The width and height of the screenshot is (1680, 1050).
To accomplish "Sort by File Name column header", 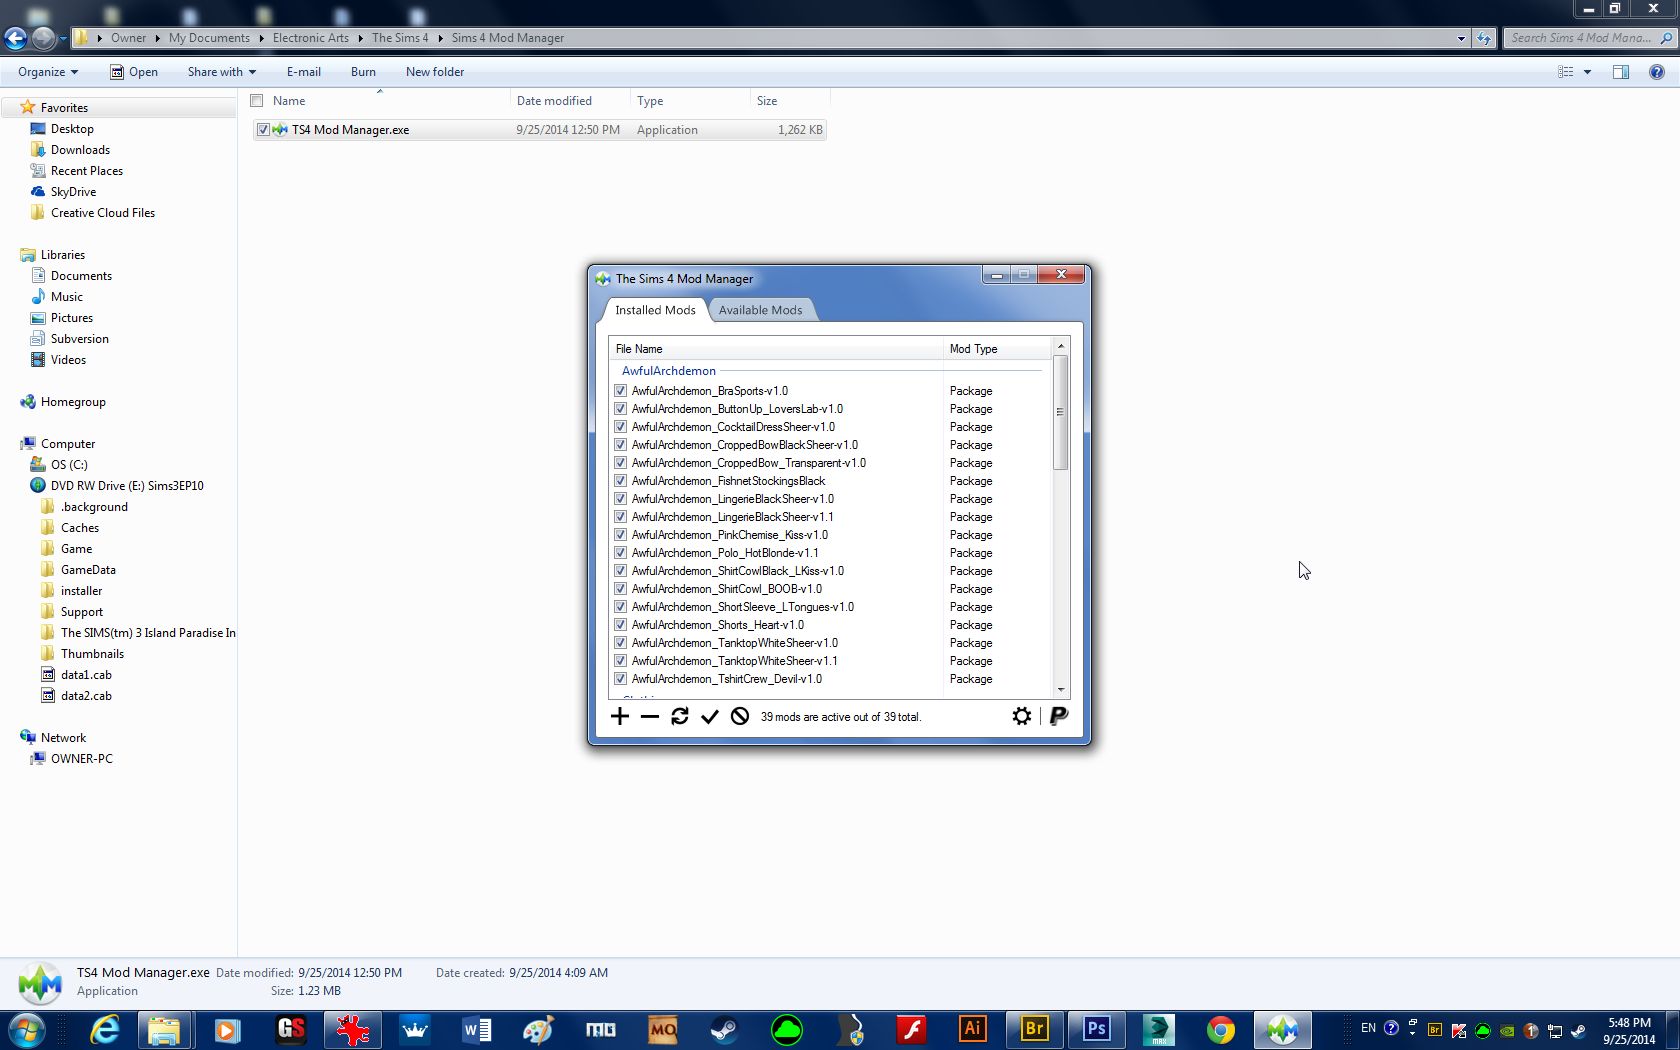I will [x=776, y=349].
